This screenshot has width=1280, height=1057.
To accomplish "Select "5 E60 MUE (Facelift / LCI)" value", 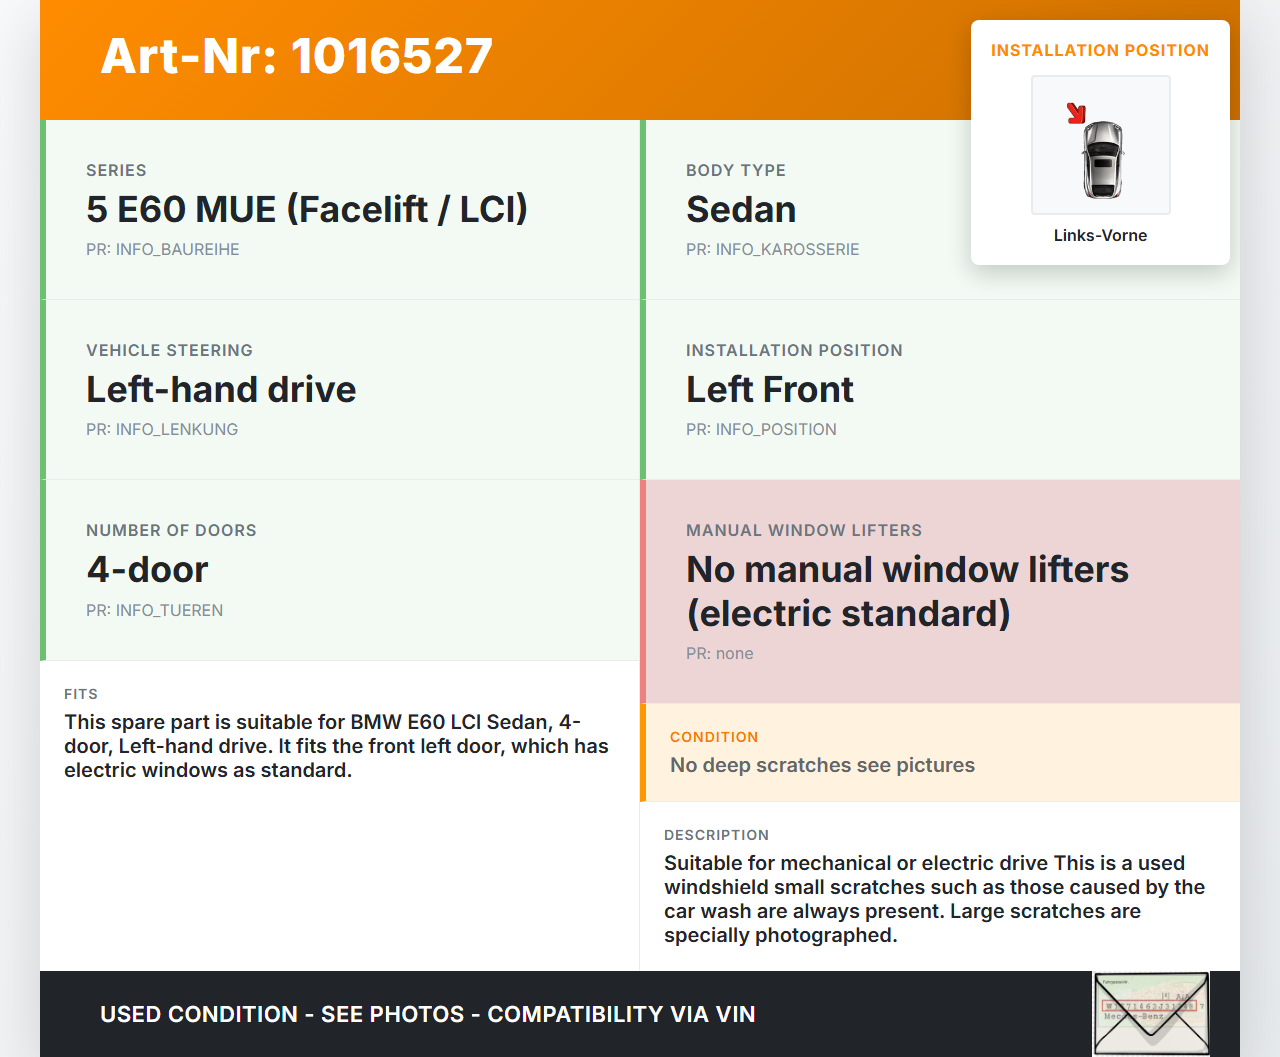I will pos(307,209).
